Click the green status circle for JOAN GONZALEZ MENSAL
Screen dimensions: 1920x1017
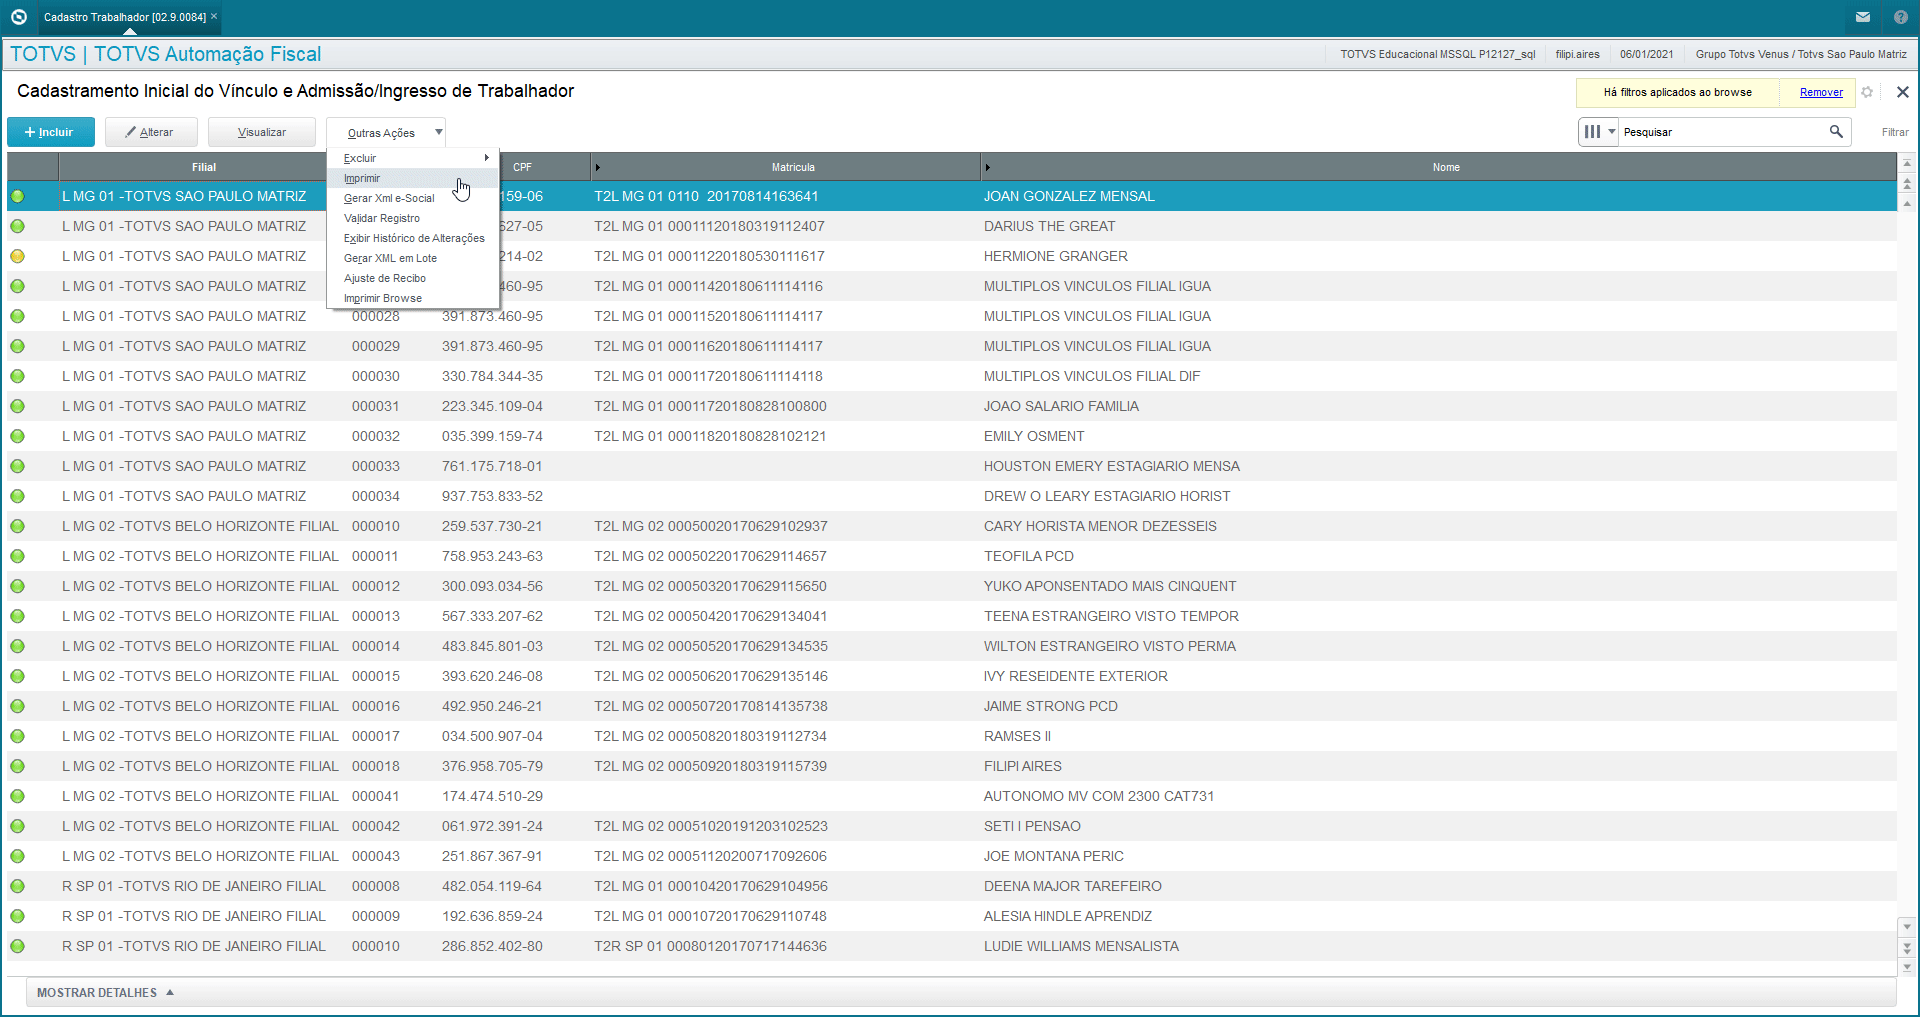pos(18,196)
